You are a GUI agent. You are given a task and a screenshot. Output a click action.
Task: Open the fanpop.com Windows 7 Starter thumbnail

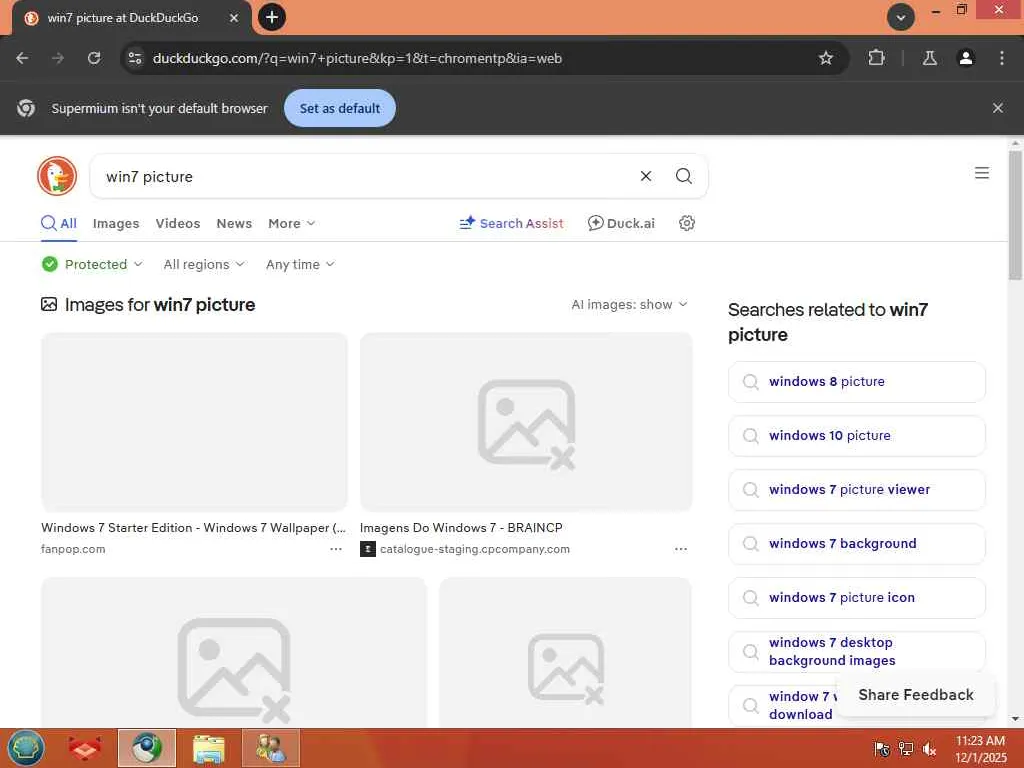coord(194,422)
